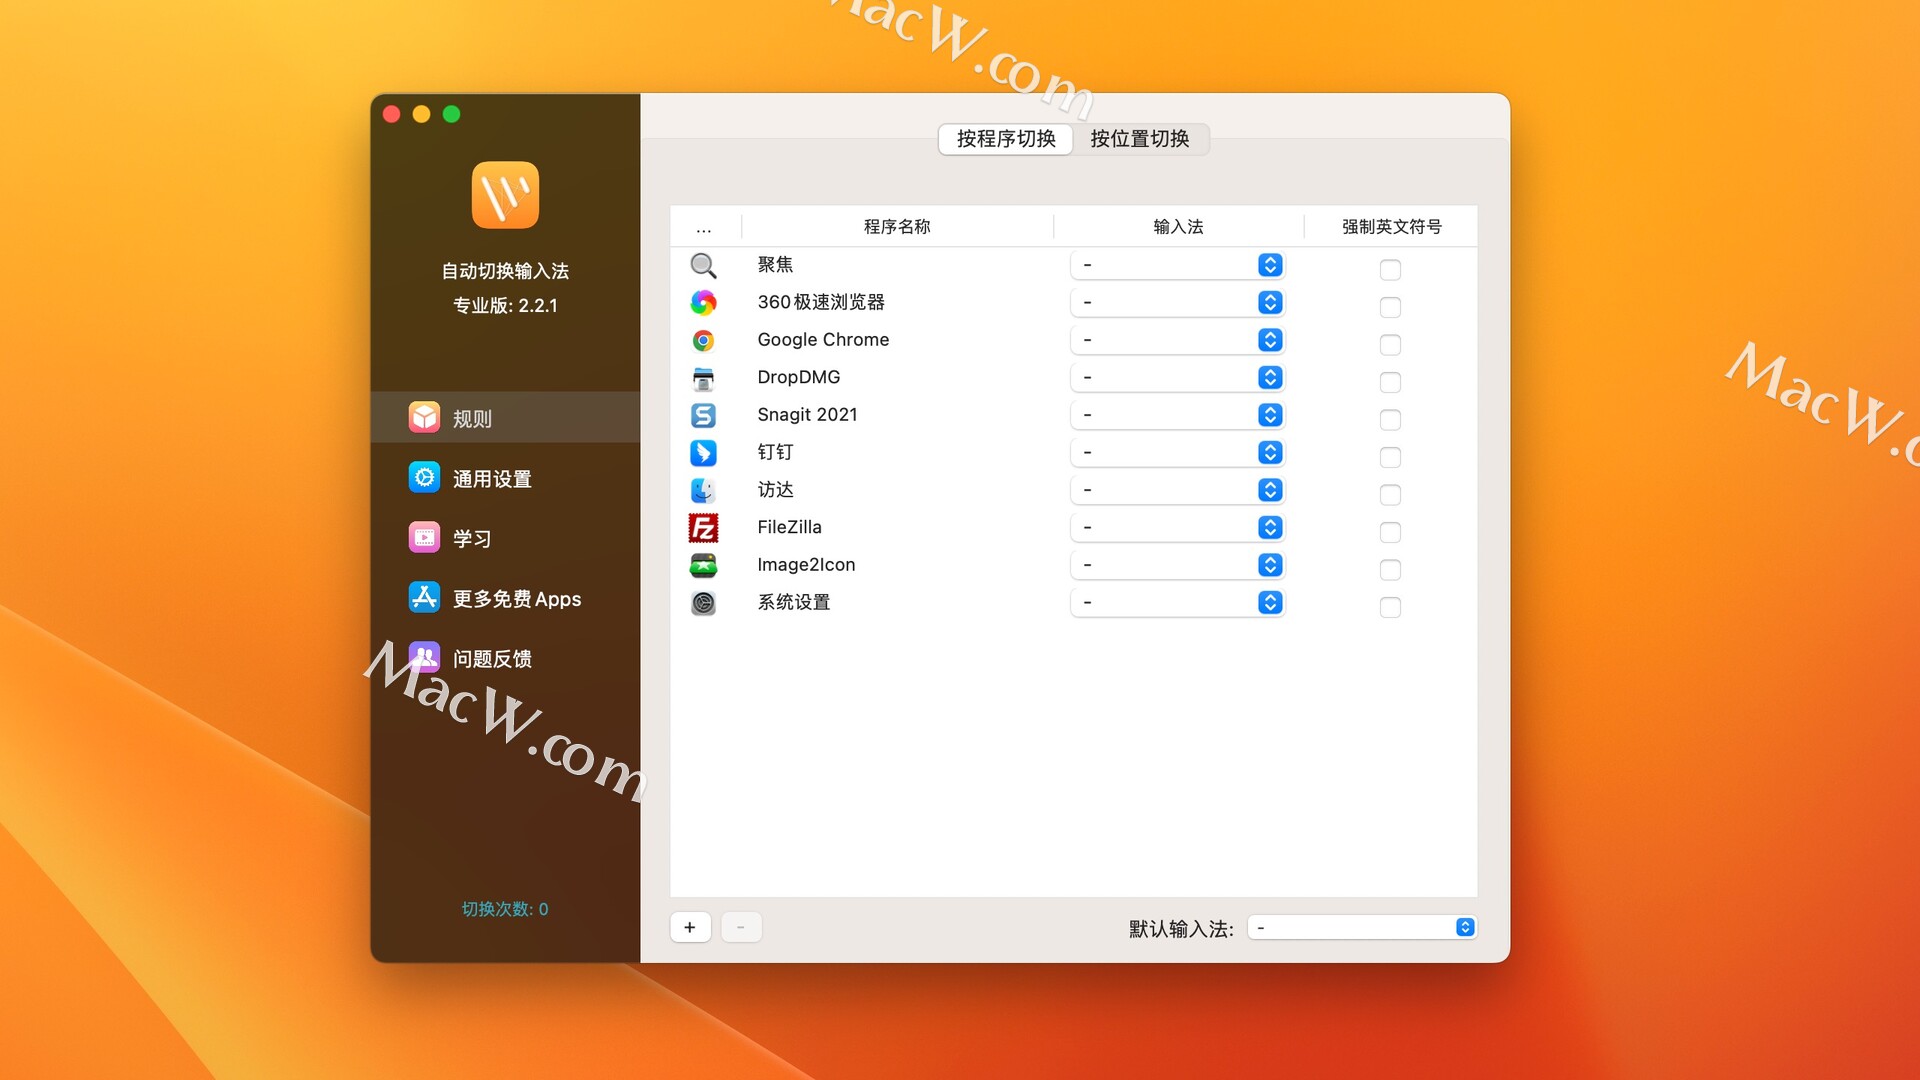Open 问题反馈 in the sidebar
Viewport: 1920px width, 1080px height.
pos(505,657)
